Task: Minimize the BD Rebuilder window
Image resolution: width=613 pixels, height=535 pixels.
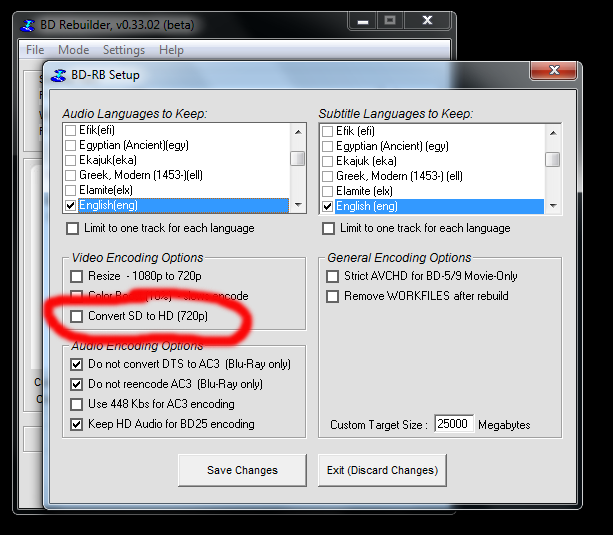Action: click(363, 21)
